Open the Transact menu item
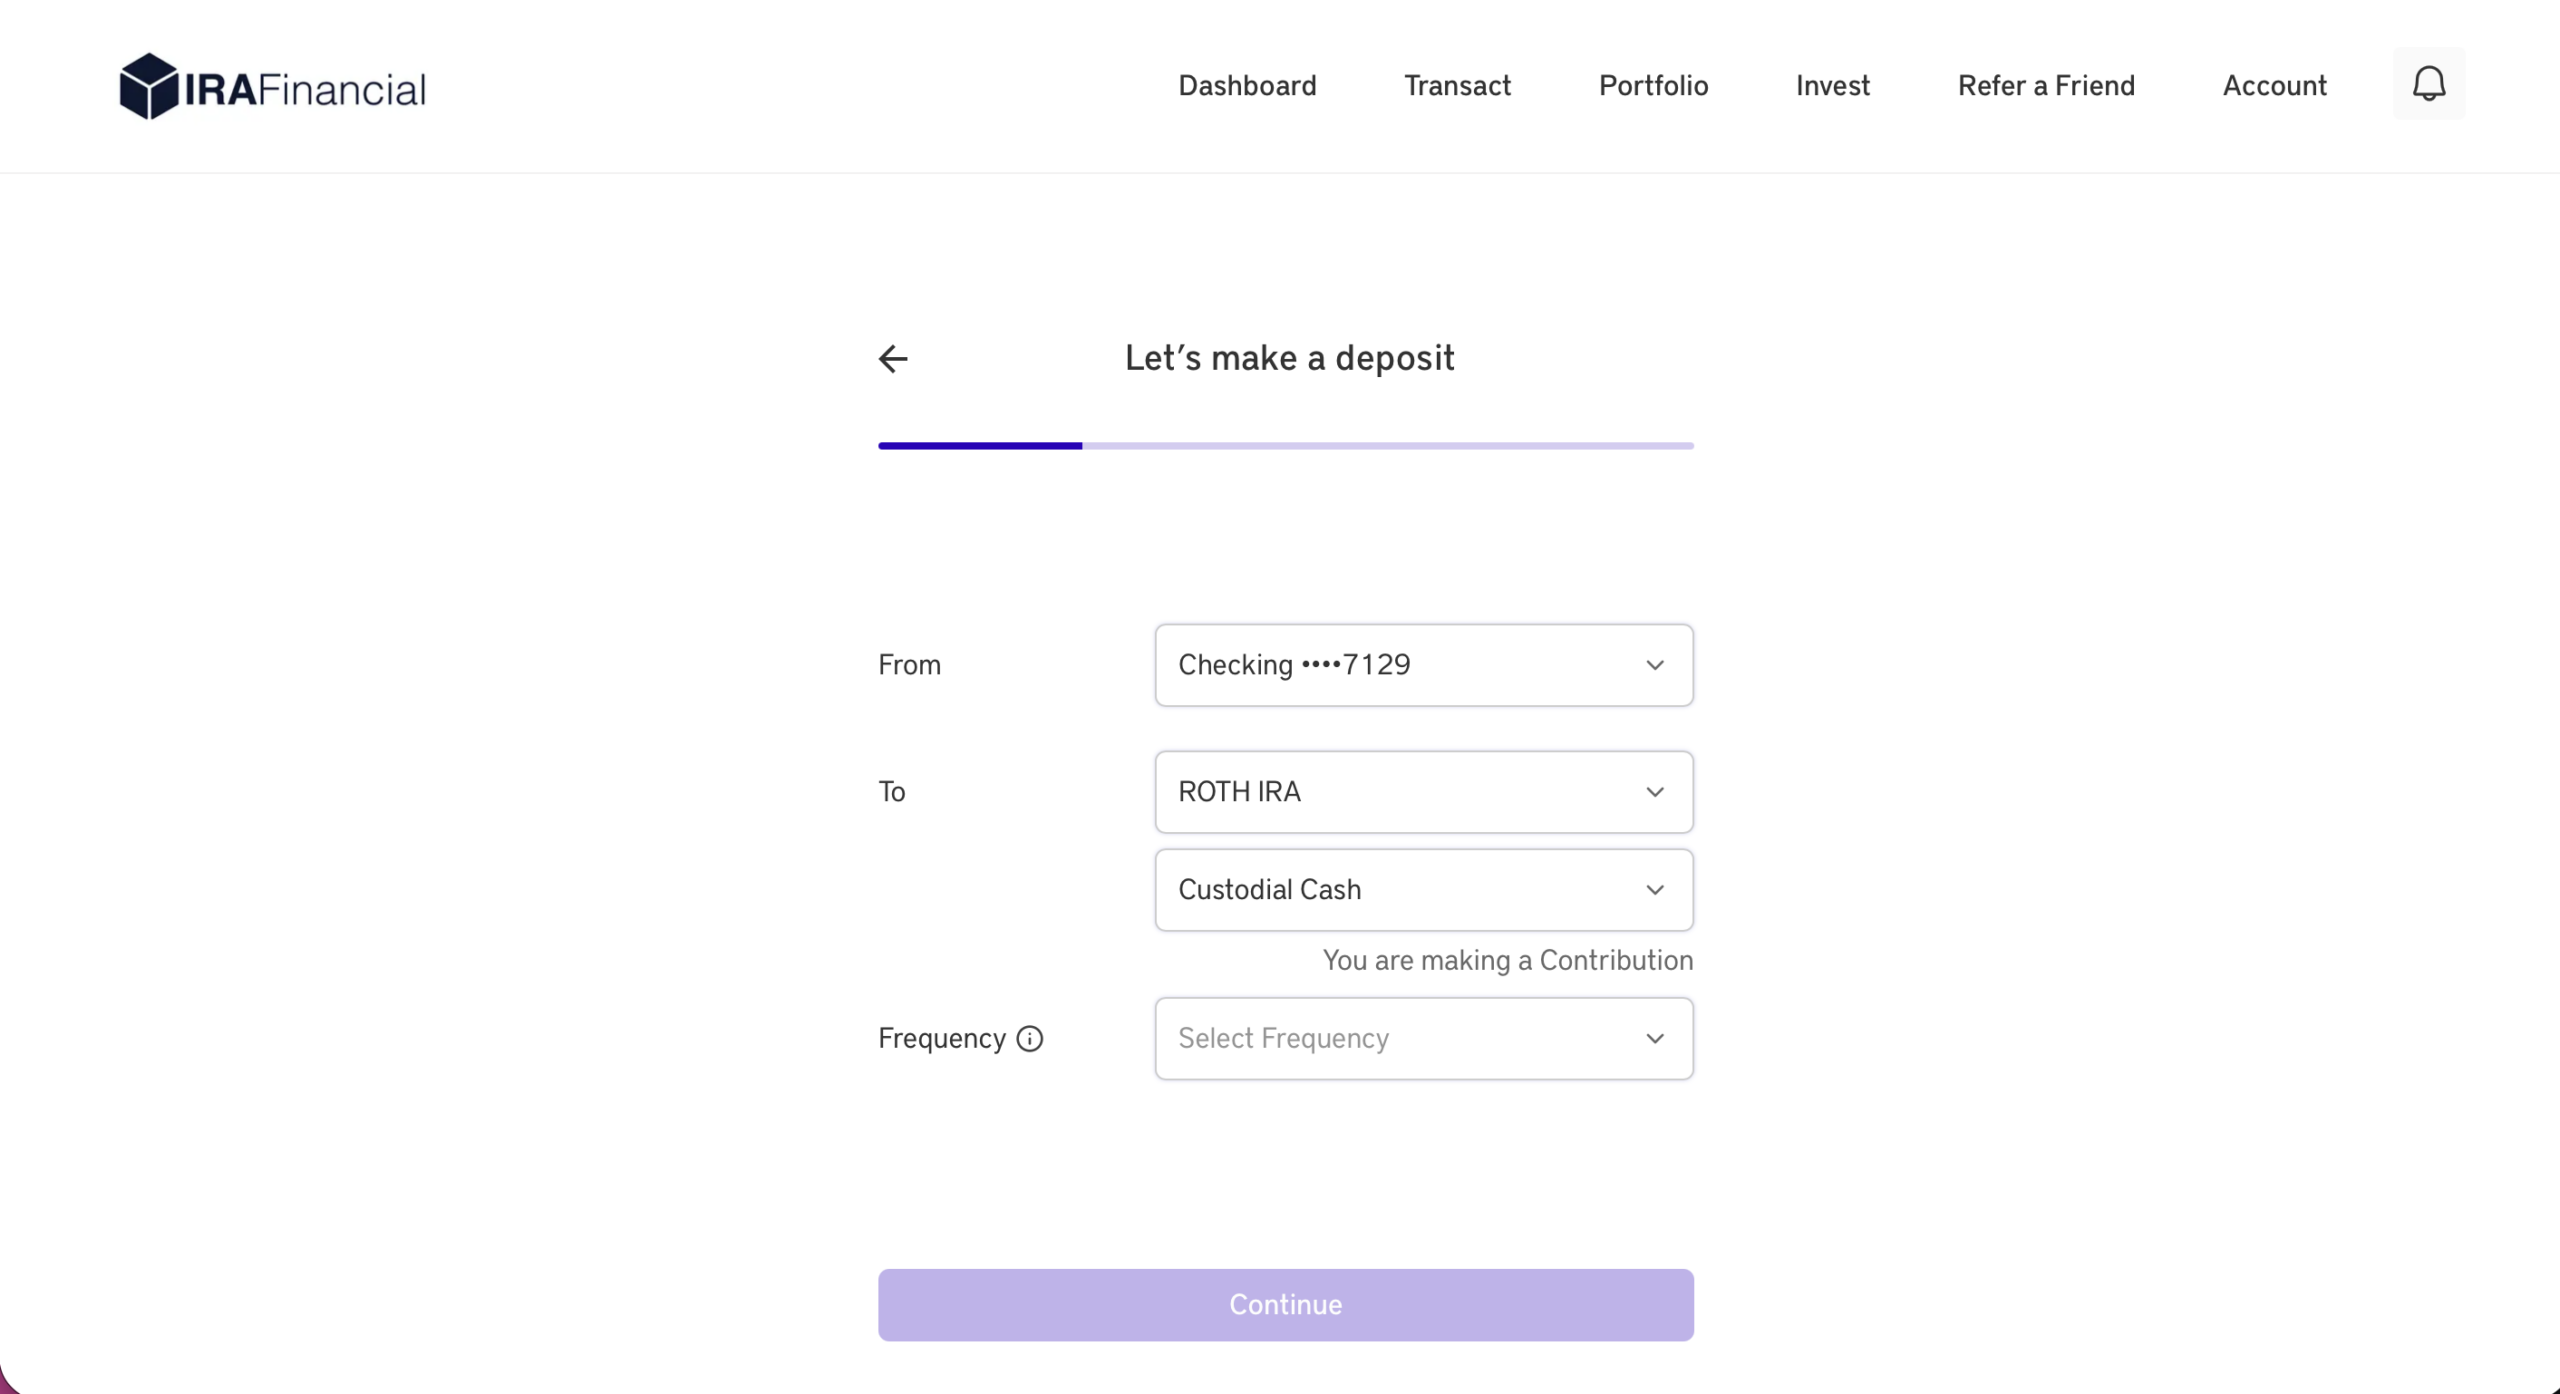The image size is (2560, 1394). (x=1457, y=86)
